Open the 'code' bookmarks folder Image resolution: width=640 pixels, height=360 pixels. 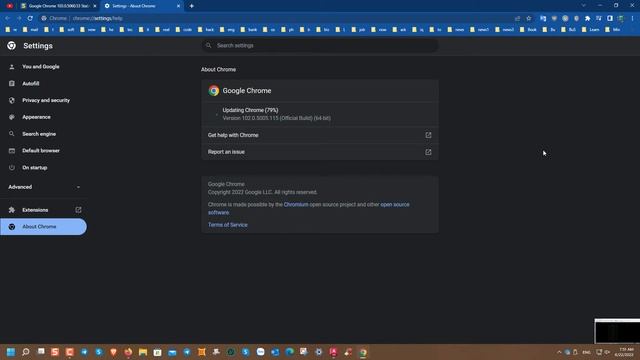click(x=184, y=30)
